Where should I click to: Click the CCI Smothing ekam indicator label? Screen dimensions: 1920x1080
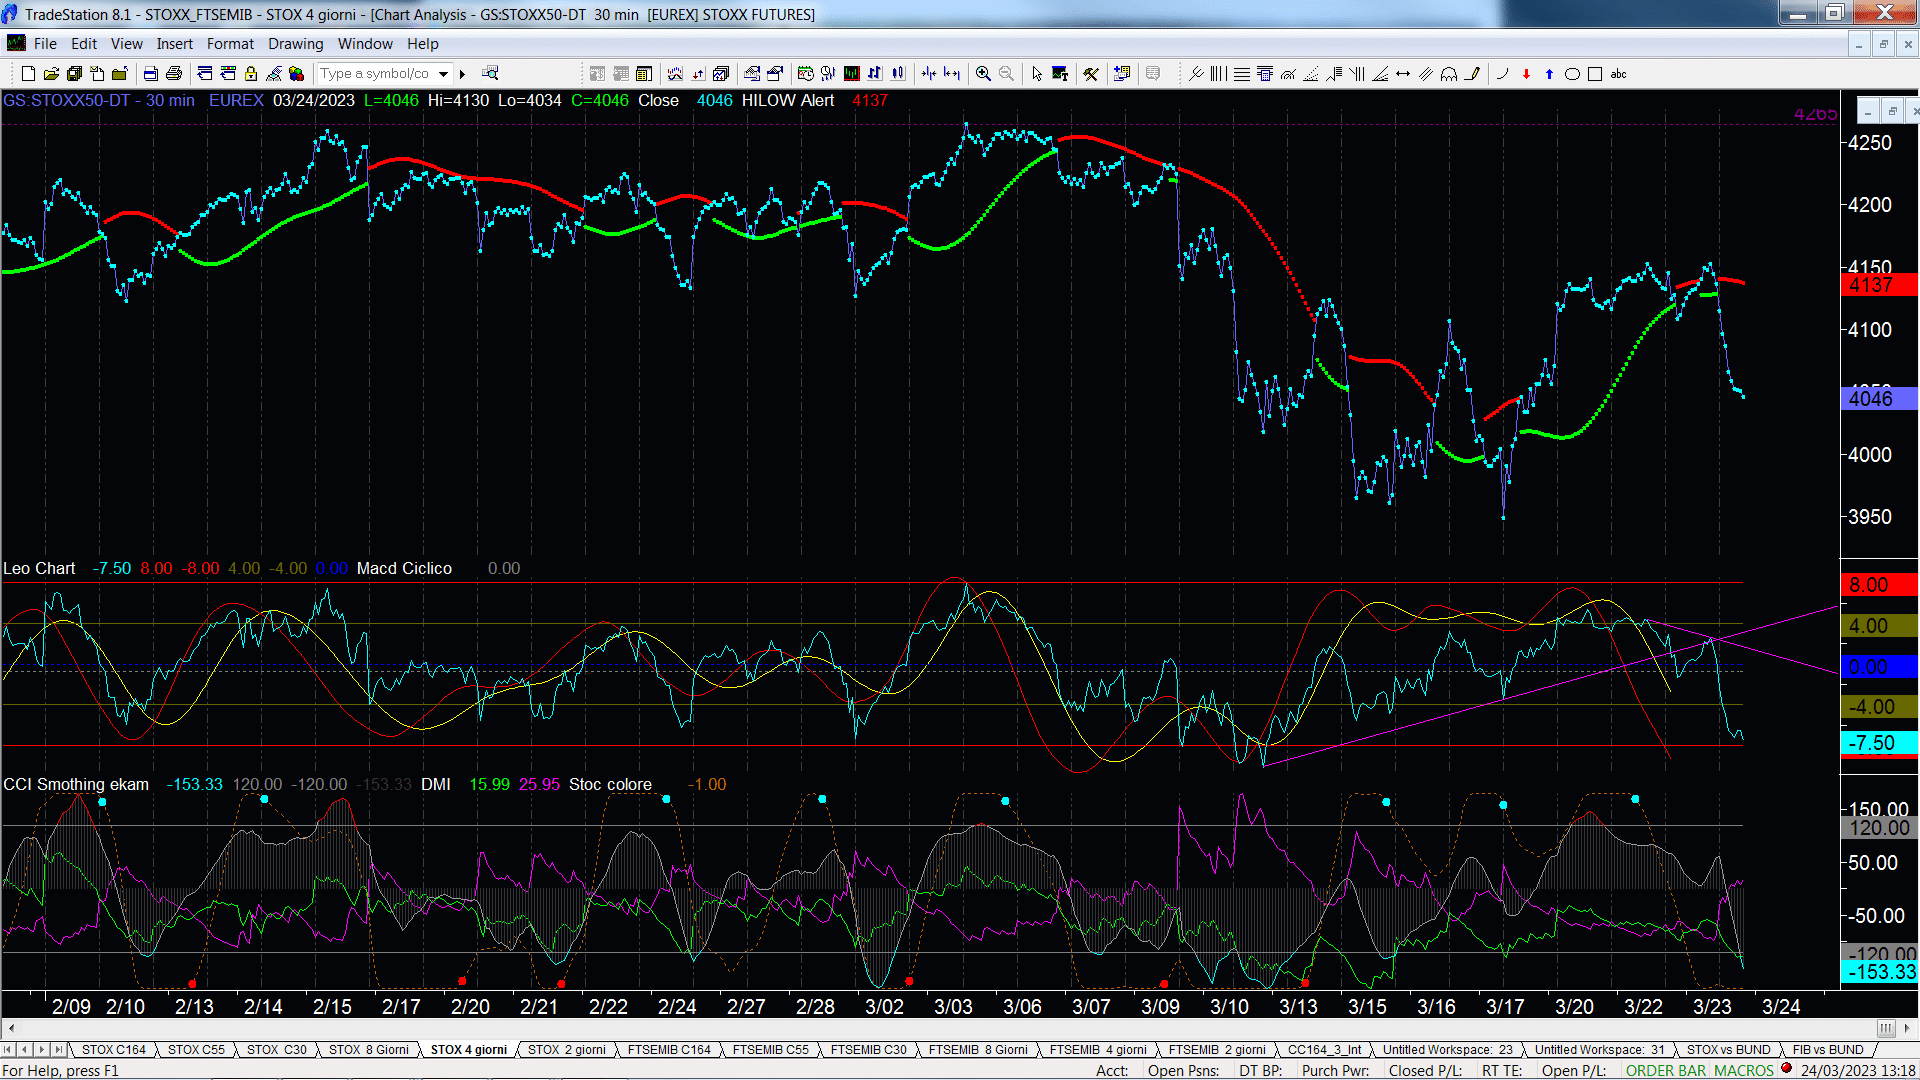tap(76, 785)
